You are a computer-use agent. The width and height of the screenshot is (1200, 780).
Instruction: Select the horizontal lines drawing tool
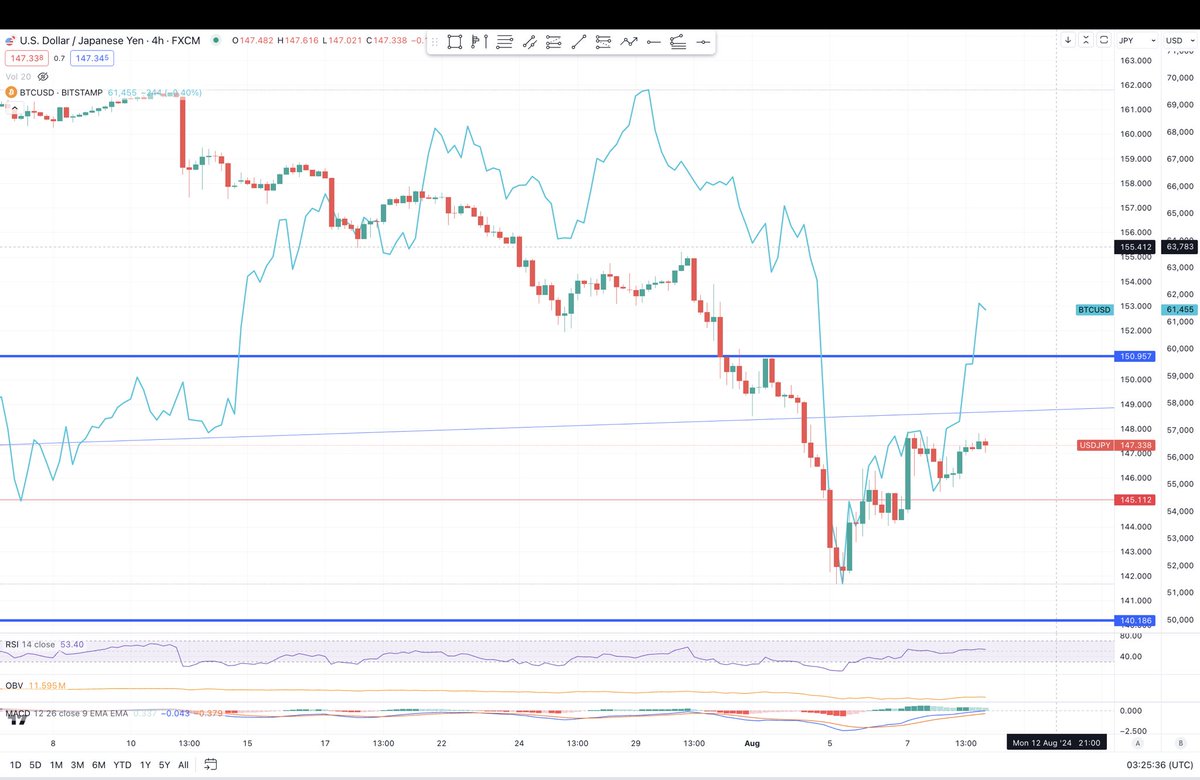click(x=504, y=41)
